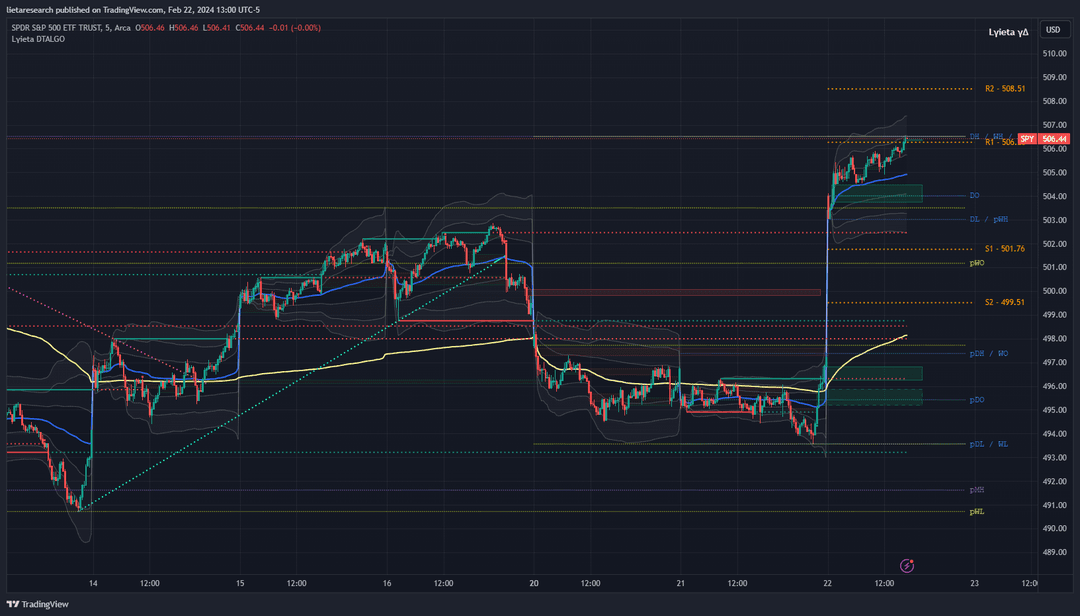1080x616 pixels.
Task: Click date 15 on the time axis
Action: tap(240, 584)
